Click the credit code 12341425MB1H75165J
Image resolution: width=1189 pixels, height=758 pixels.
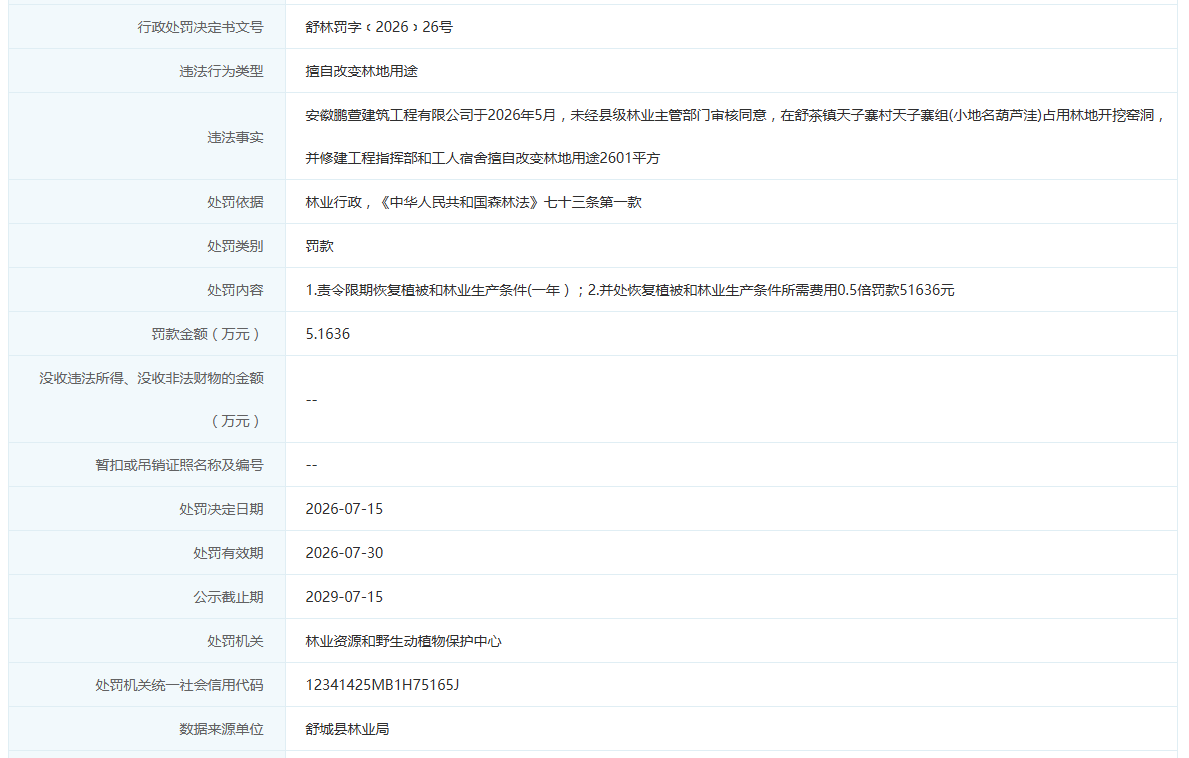[x=382, y=685]
